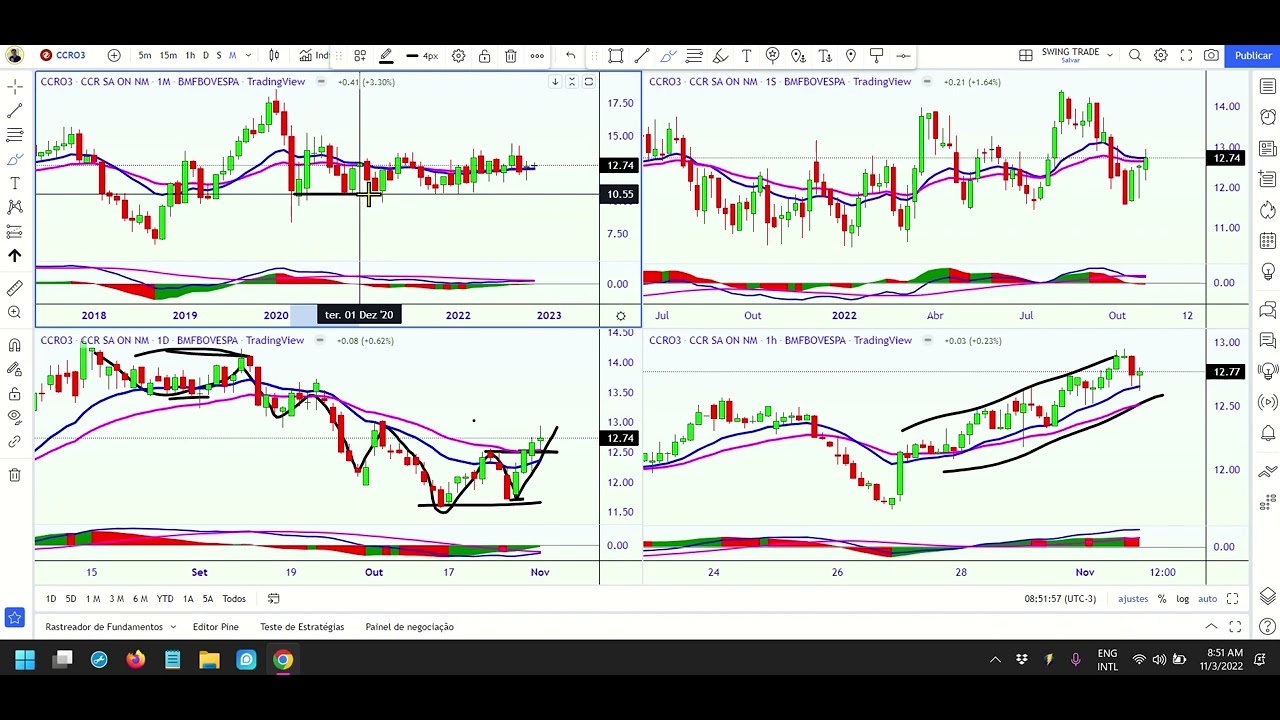Select the 15m timeframe
Image resolution: width=1280 pixels, height=720 pixels.
(x=168, y=55)
